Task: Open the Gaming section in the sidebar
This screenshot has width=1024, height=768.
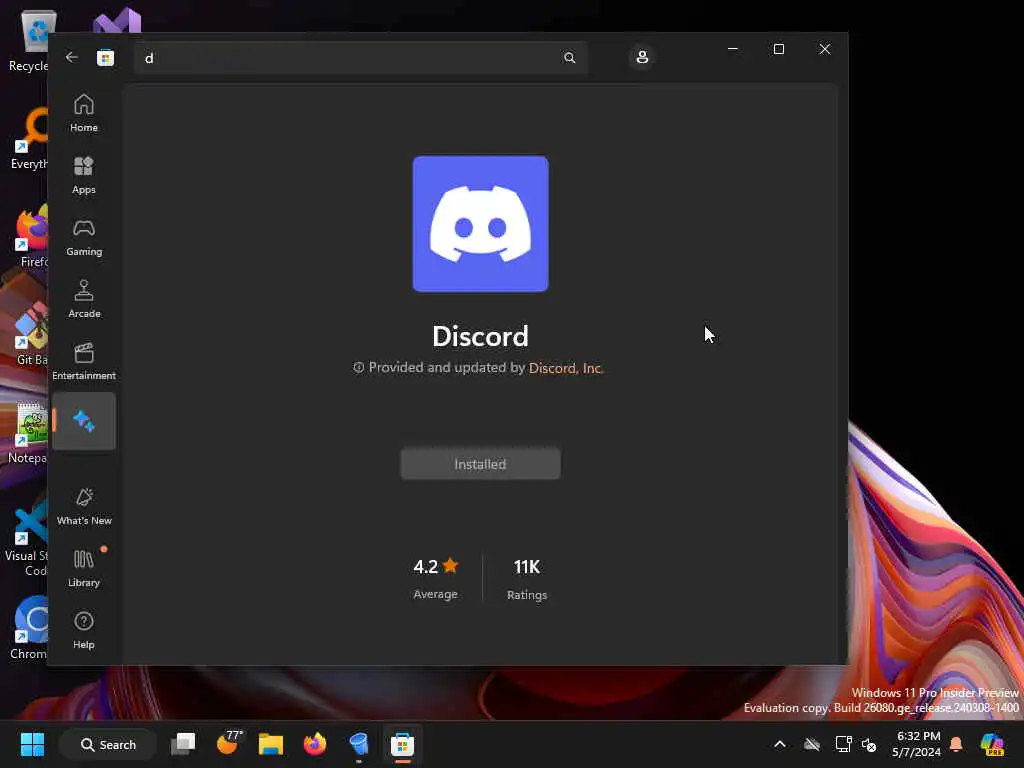Action: point(84,237)
